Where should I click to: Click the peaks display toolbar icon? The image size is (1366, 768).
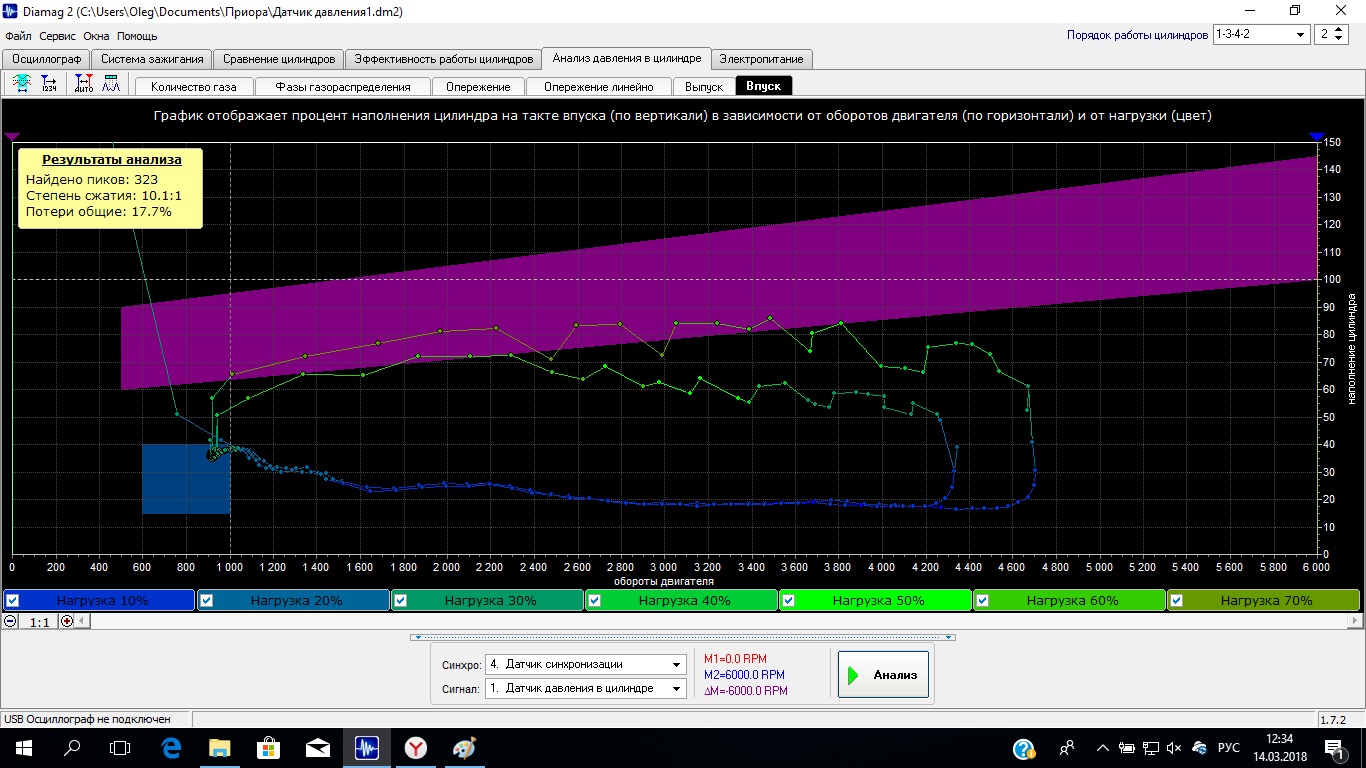coord(111,85)
